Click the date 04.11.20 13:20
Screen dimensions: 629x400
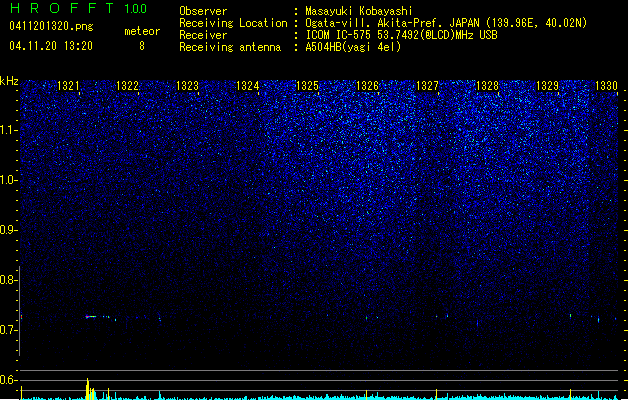click(51, 46)
